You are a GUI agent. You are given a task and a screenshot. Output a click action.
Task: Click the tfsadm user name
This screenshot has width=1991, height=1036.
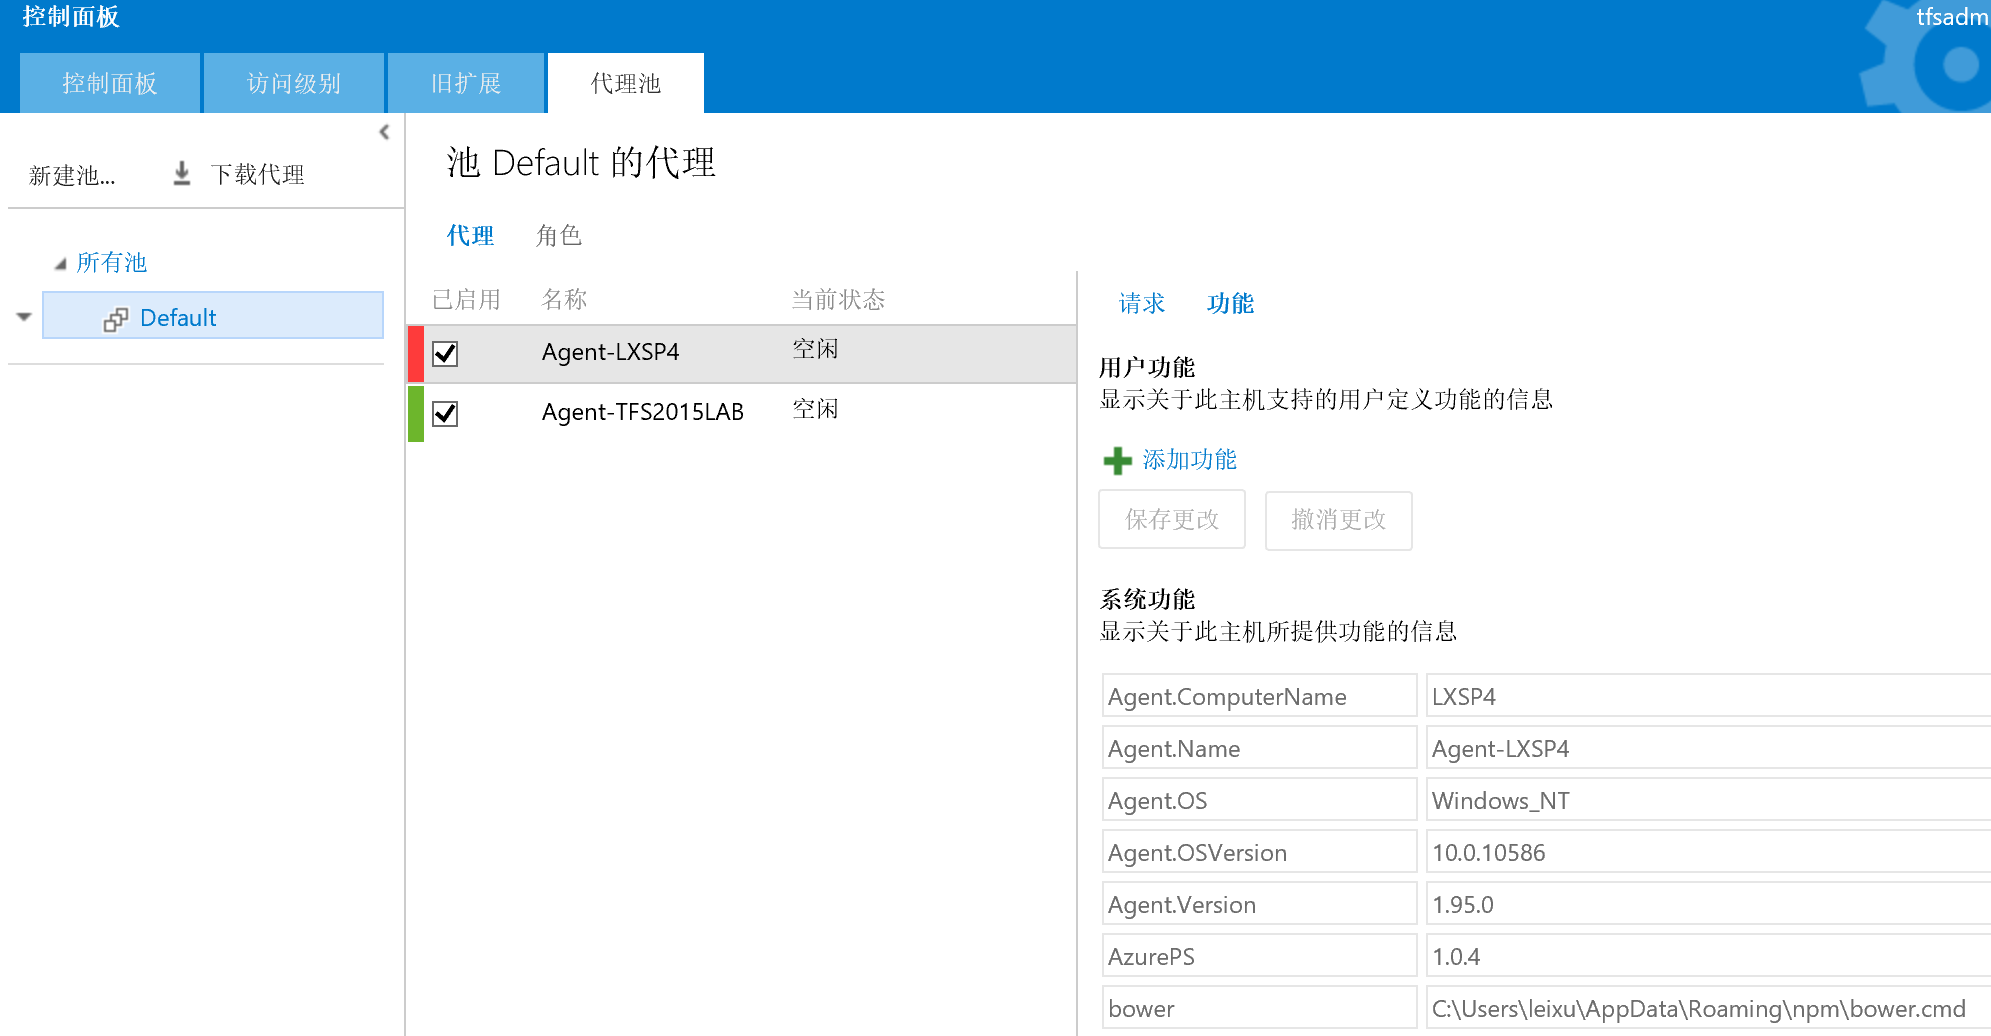tap(1952, 17)
